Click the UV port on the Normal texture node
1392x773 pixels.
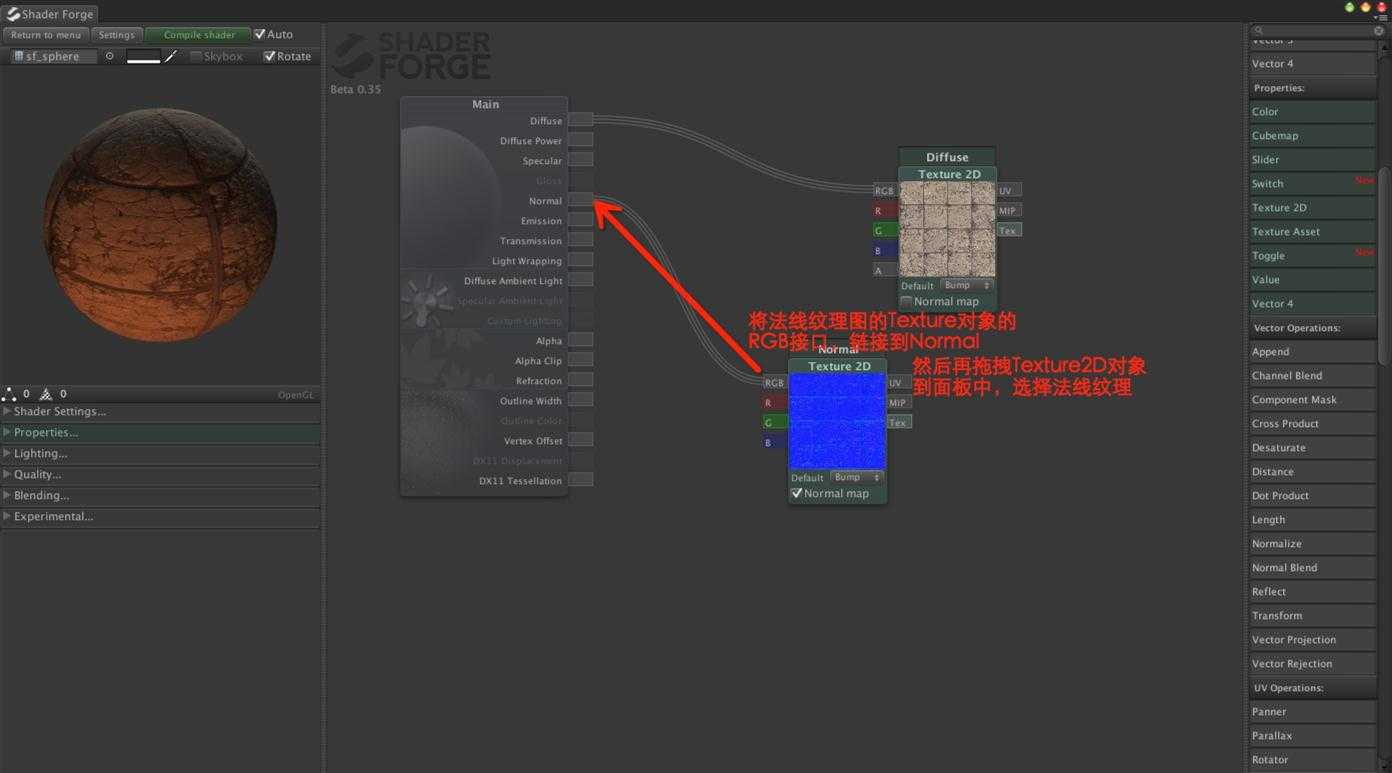pyautogui.click(x=899, y=382)
